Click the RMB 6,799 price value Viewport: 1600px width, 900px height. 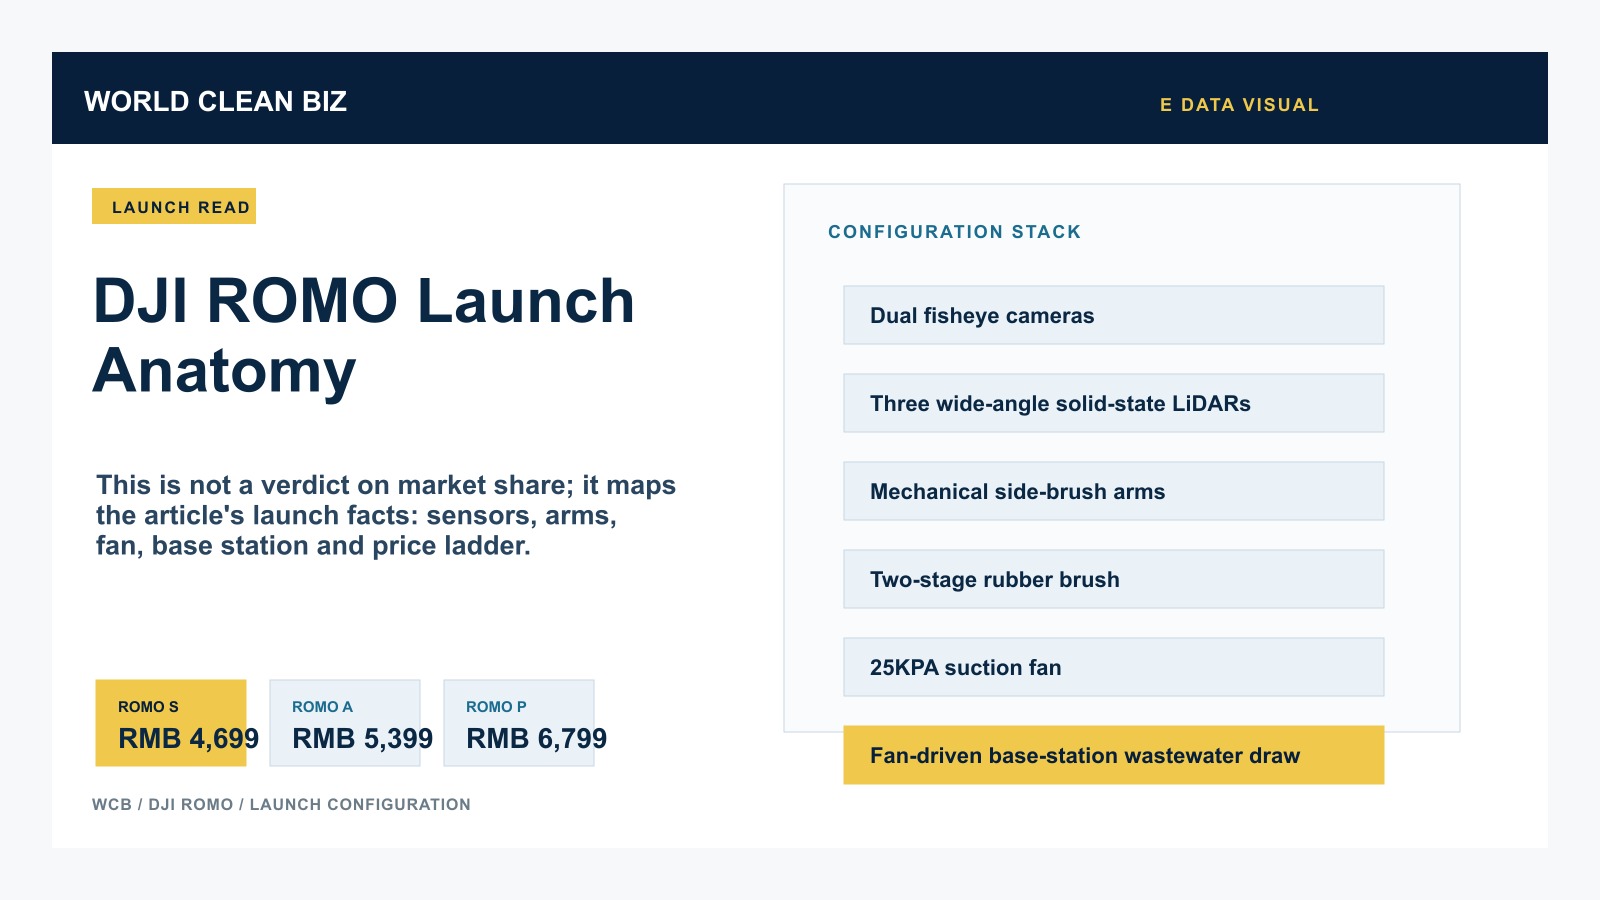536,738
